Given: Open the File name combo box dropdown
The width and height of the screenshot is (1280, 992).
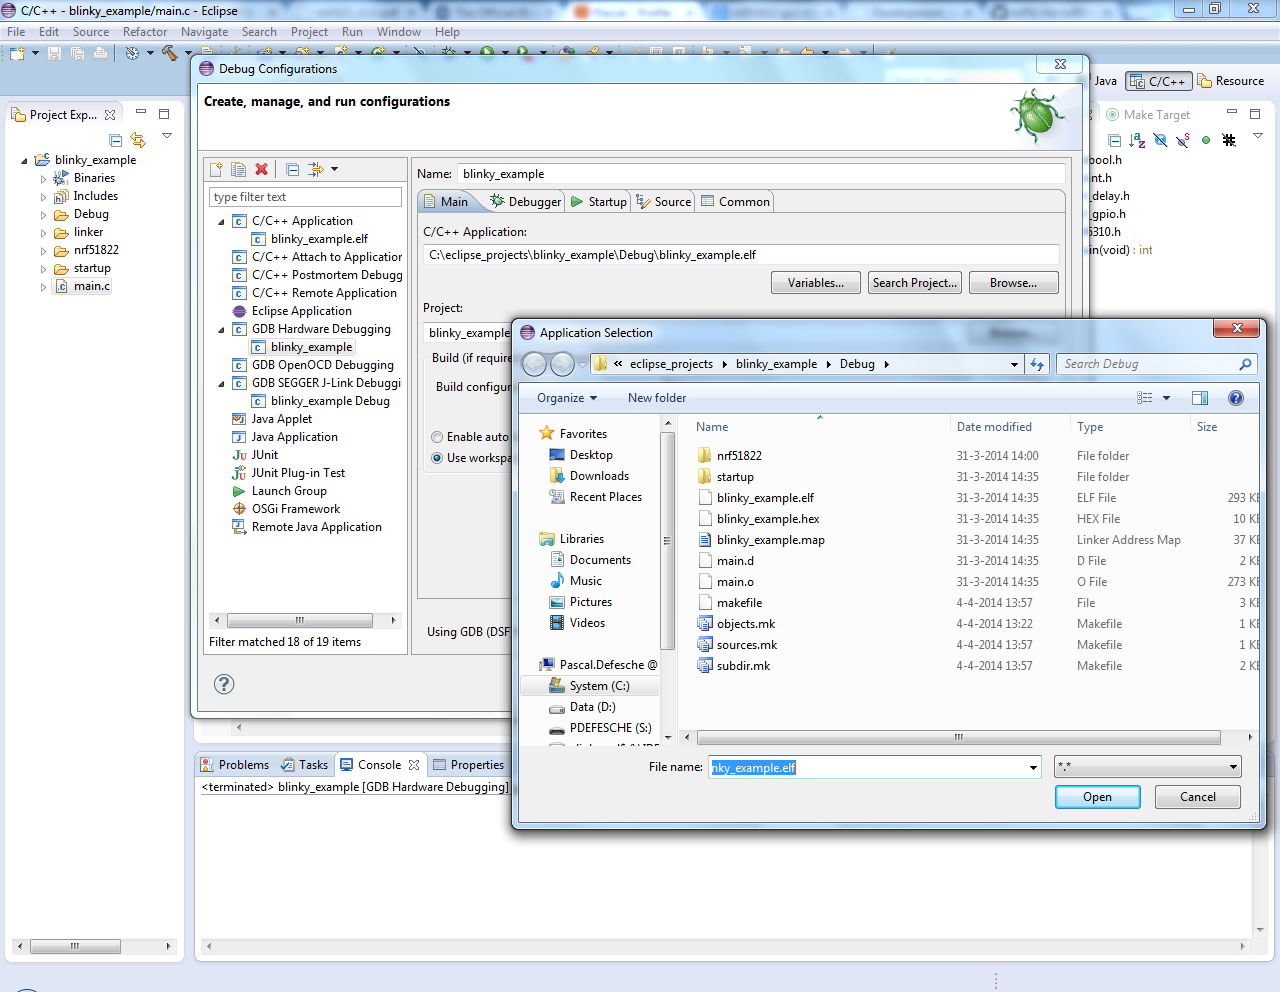Looking at the screenshot, I should click(x=1033, y=768).
